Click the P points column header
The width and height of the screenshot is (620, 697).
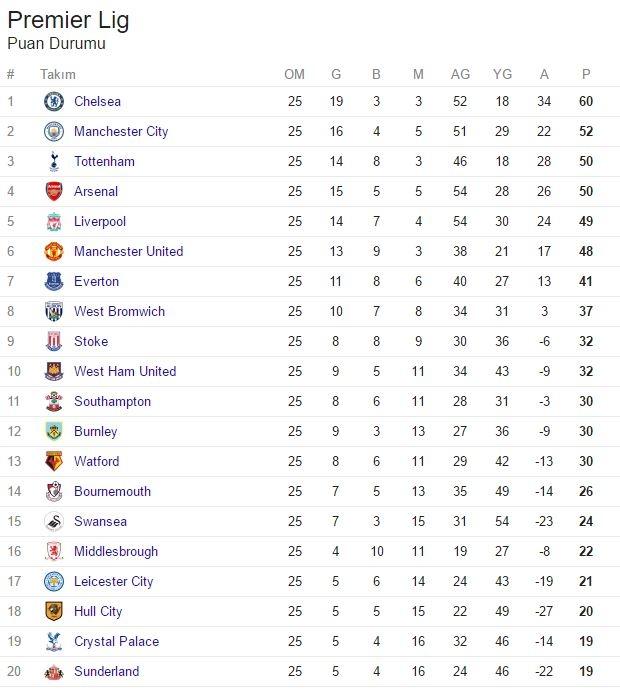click(x=586, y=74)
